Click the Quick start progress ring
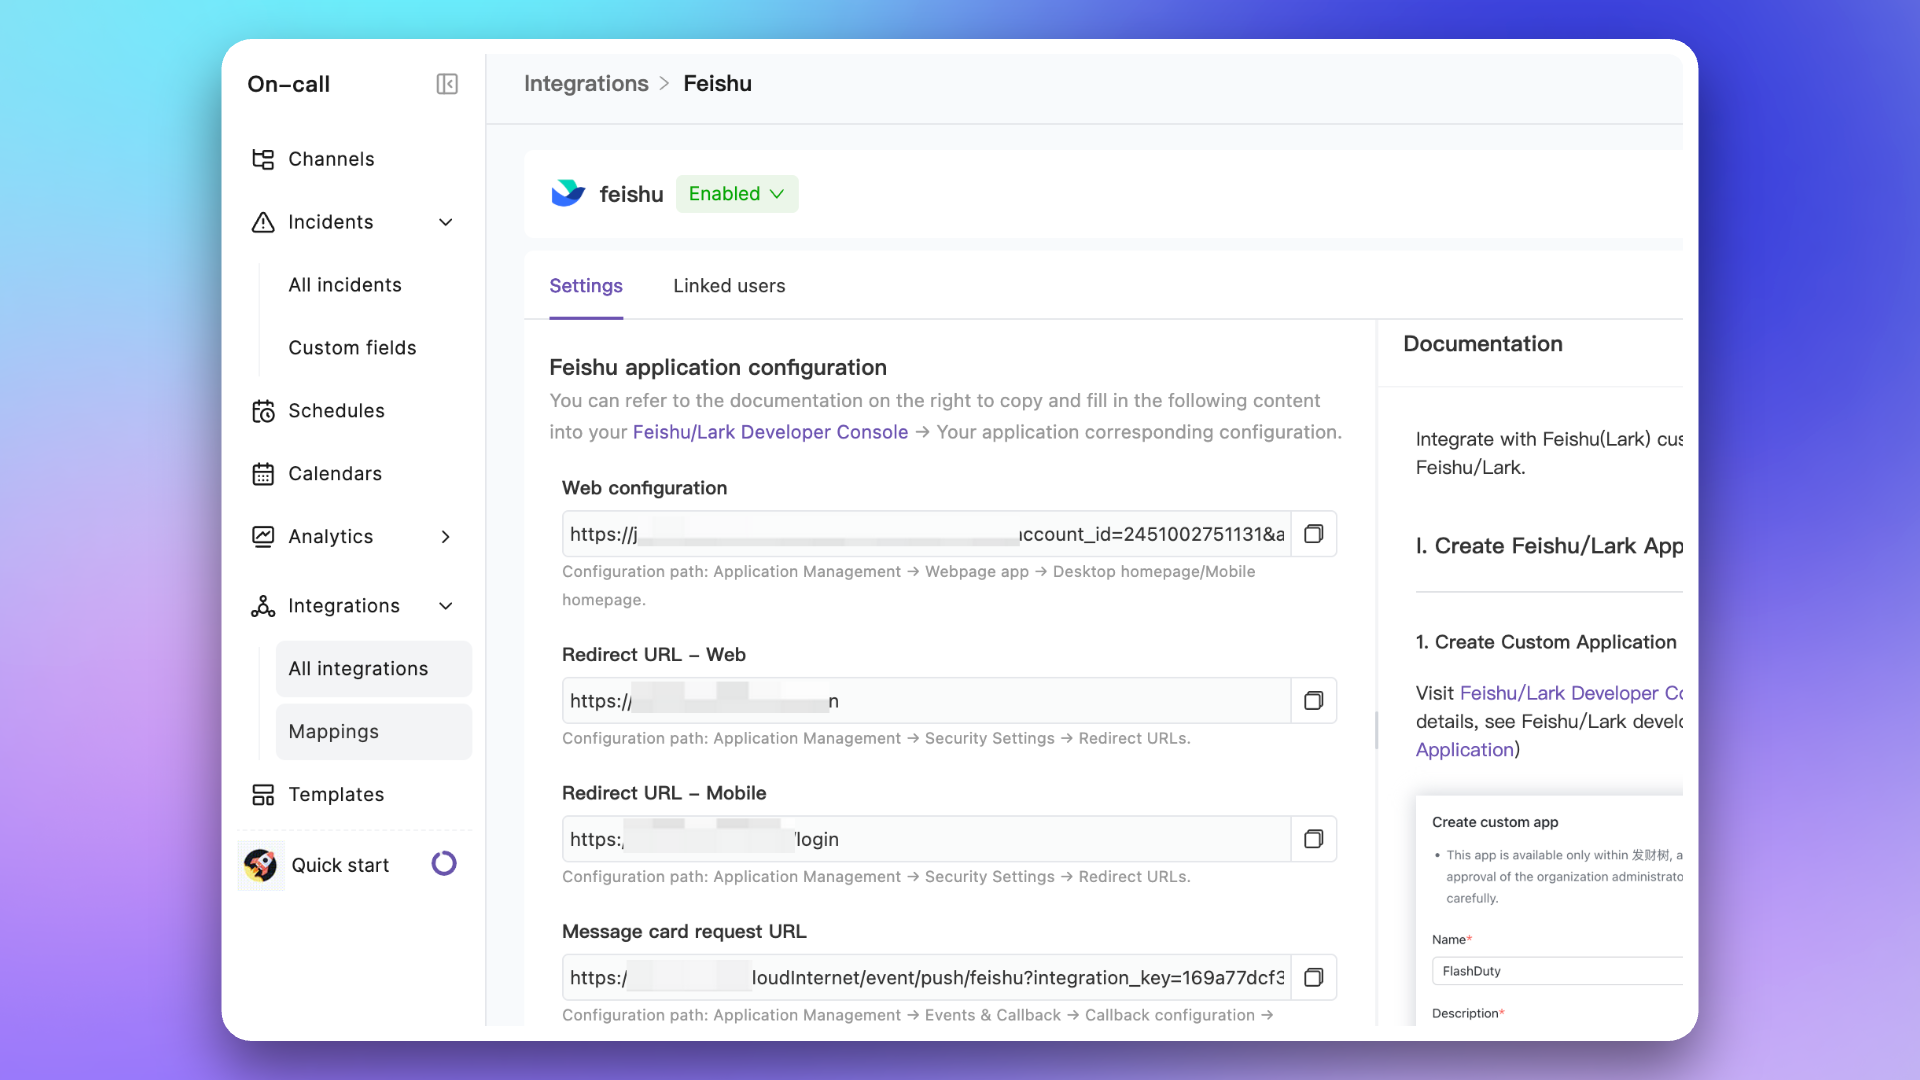The width and height of the screenshot is (1920, 1080). click(x=444, y=864)
